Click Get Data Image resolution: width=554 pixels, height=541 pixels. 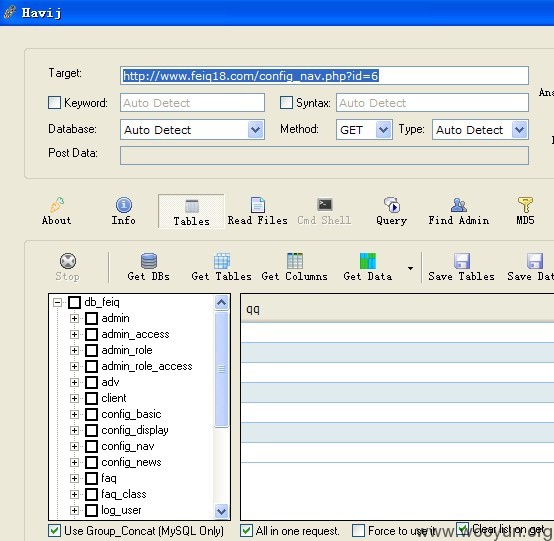(x=368, y=267)
